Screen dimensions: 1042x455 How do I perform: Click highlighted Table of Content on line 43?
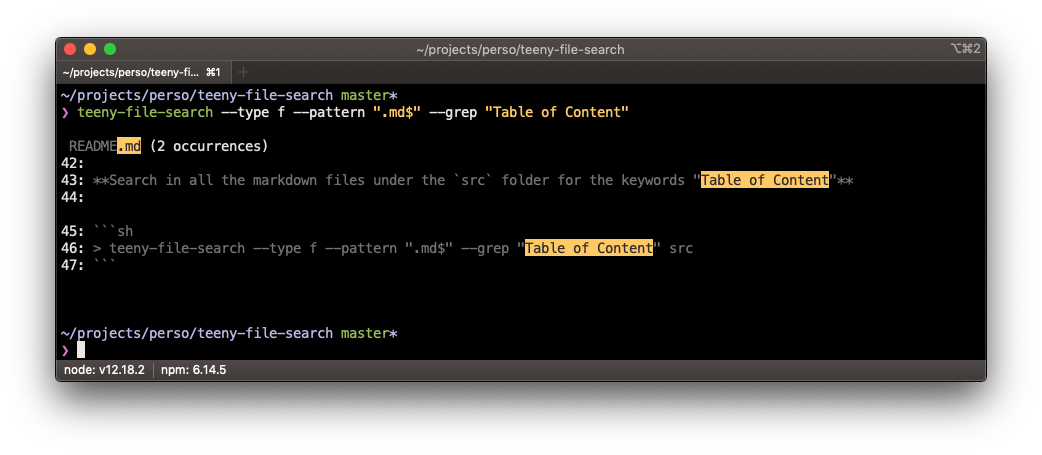point(765,180)
